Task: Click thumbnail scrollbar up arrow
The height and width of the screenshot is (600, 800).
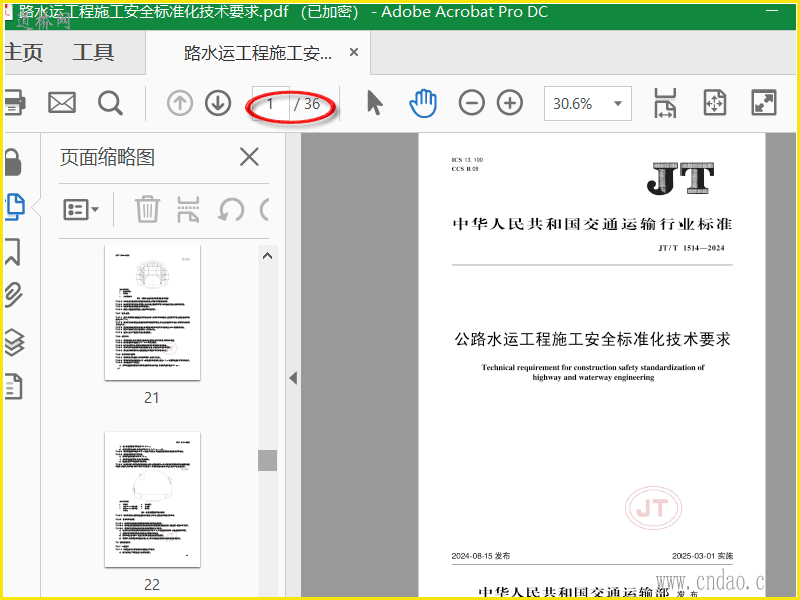Action: point(267,256)
